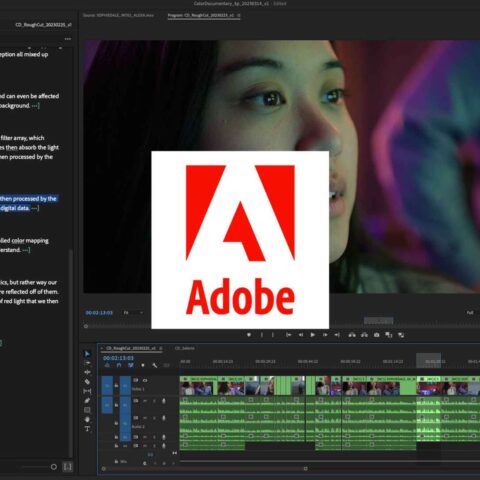This screenshot has height=480, width=480.
Task: Open the text panel ellipsis menu
Action: (x=68, y=39)
